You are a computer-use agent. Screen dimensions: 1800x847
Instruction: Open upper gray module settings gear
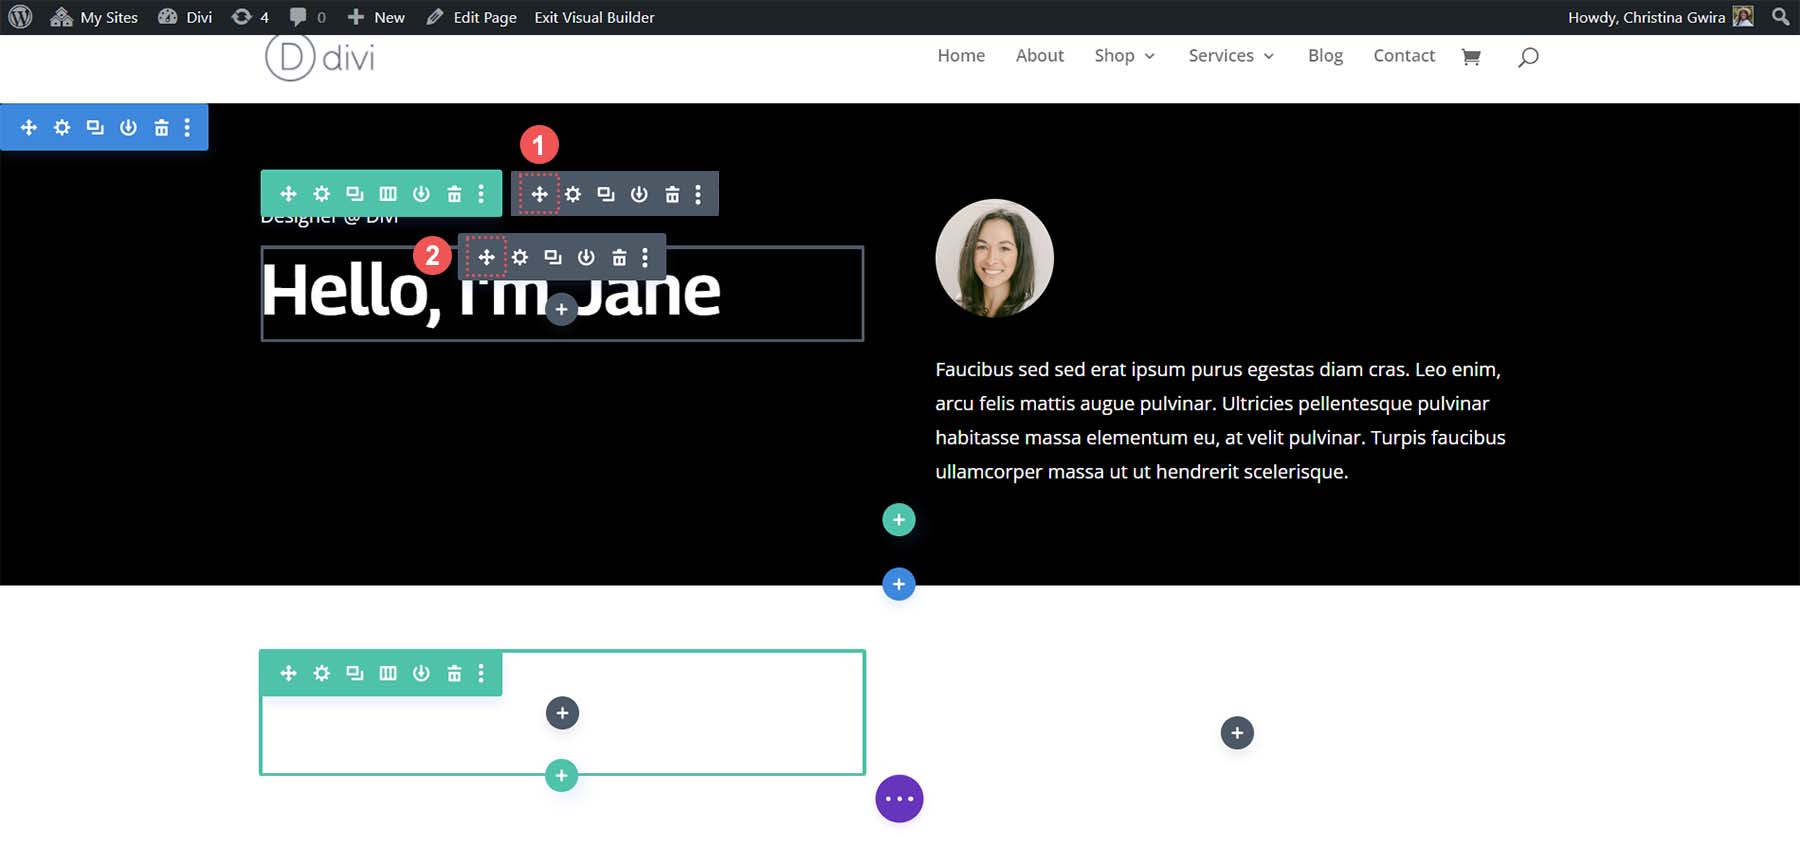[x=573, y=194]
